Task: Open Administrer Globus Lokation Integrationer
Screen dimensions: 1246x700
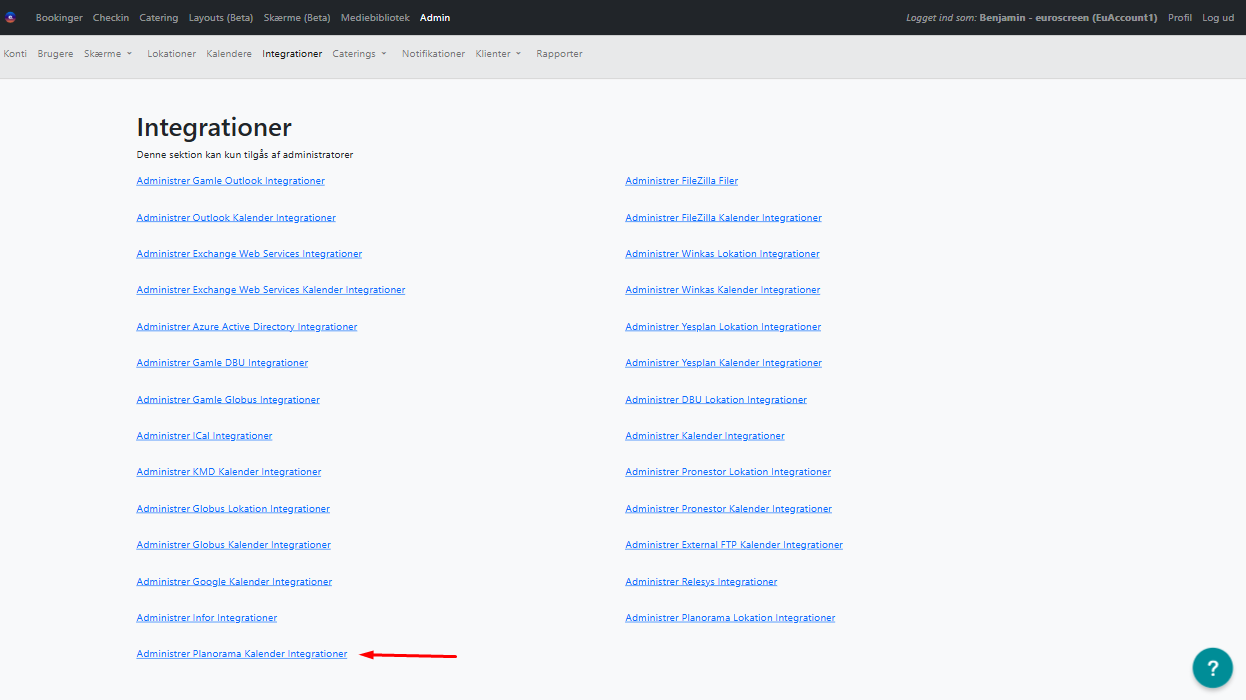Action: pos(233,509)
